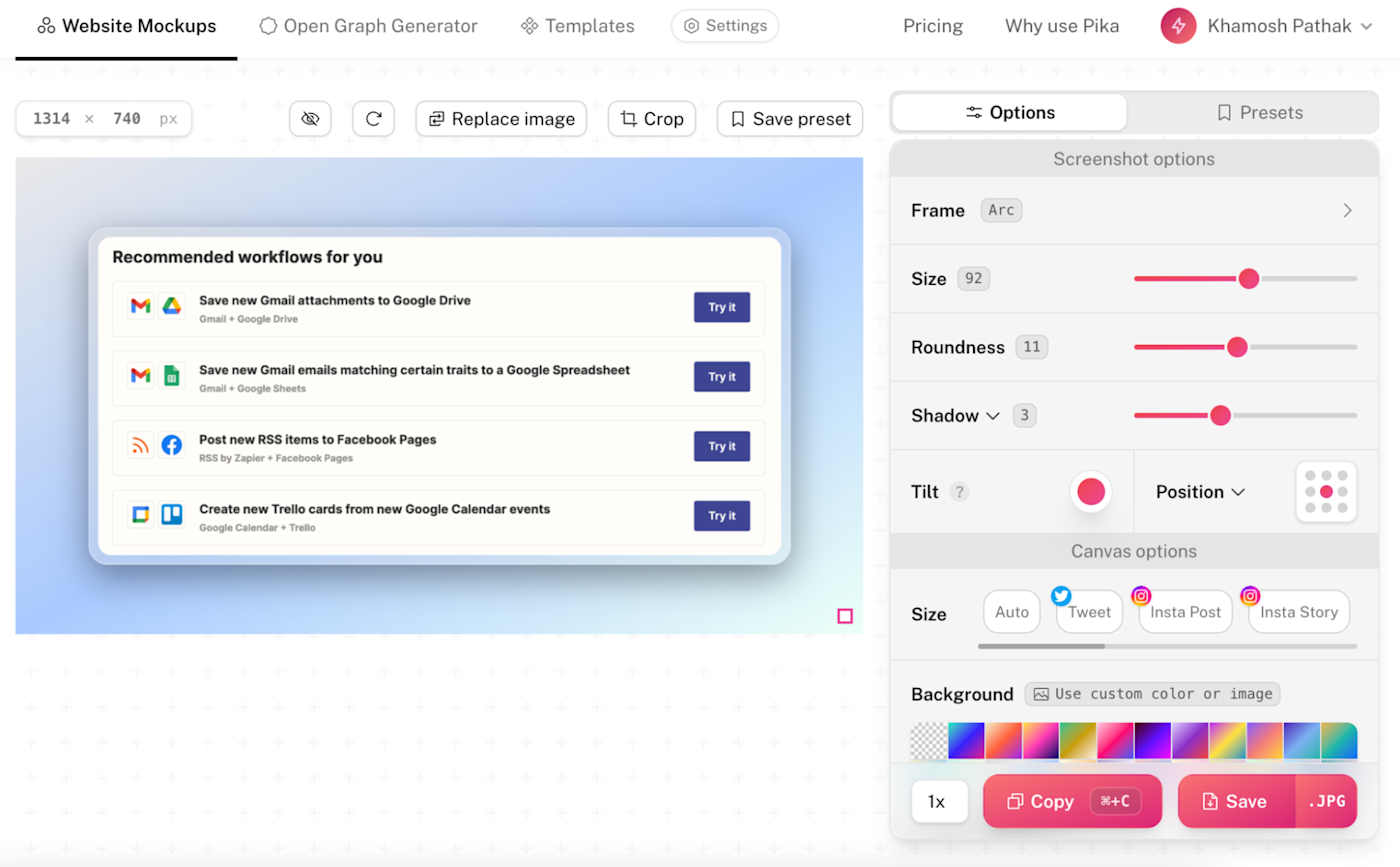
Task: Go to Templates tab
Action: [x=578, y=26]
